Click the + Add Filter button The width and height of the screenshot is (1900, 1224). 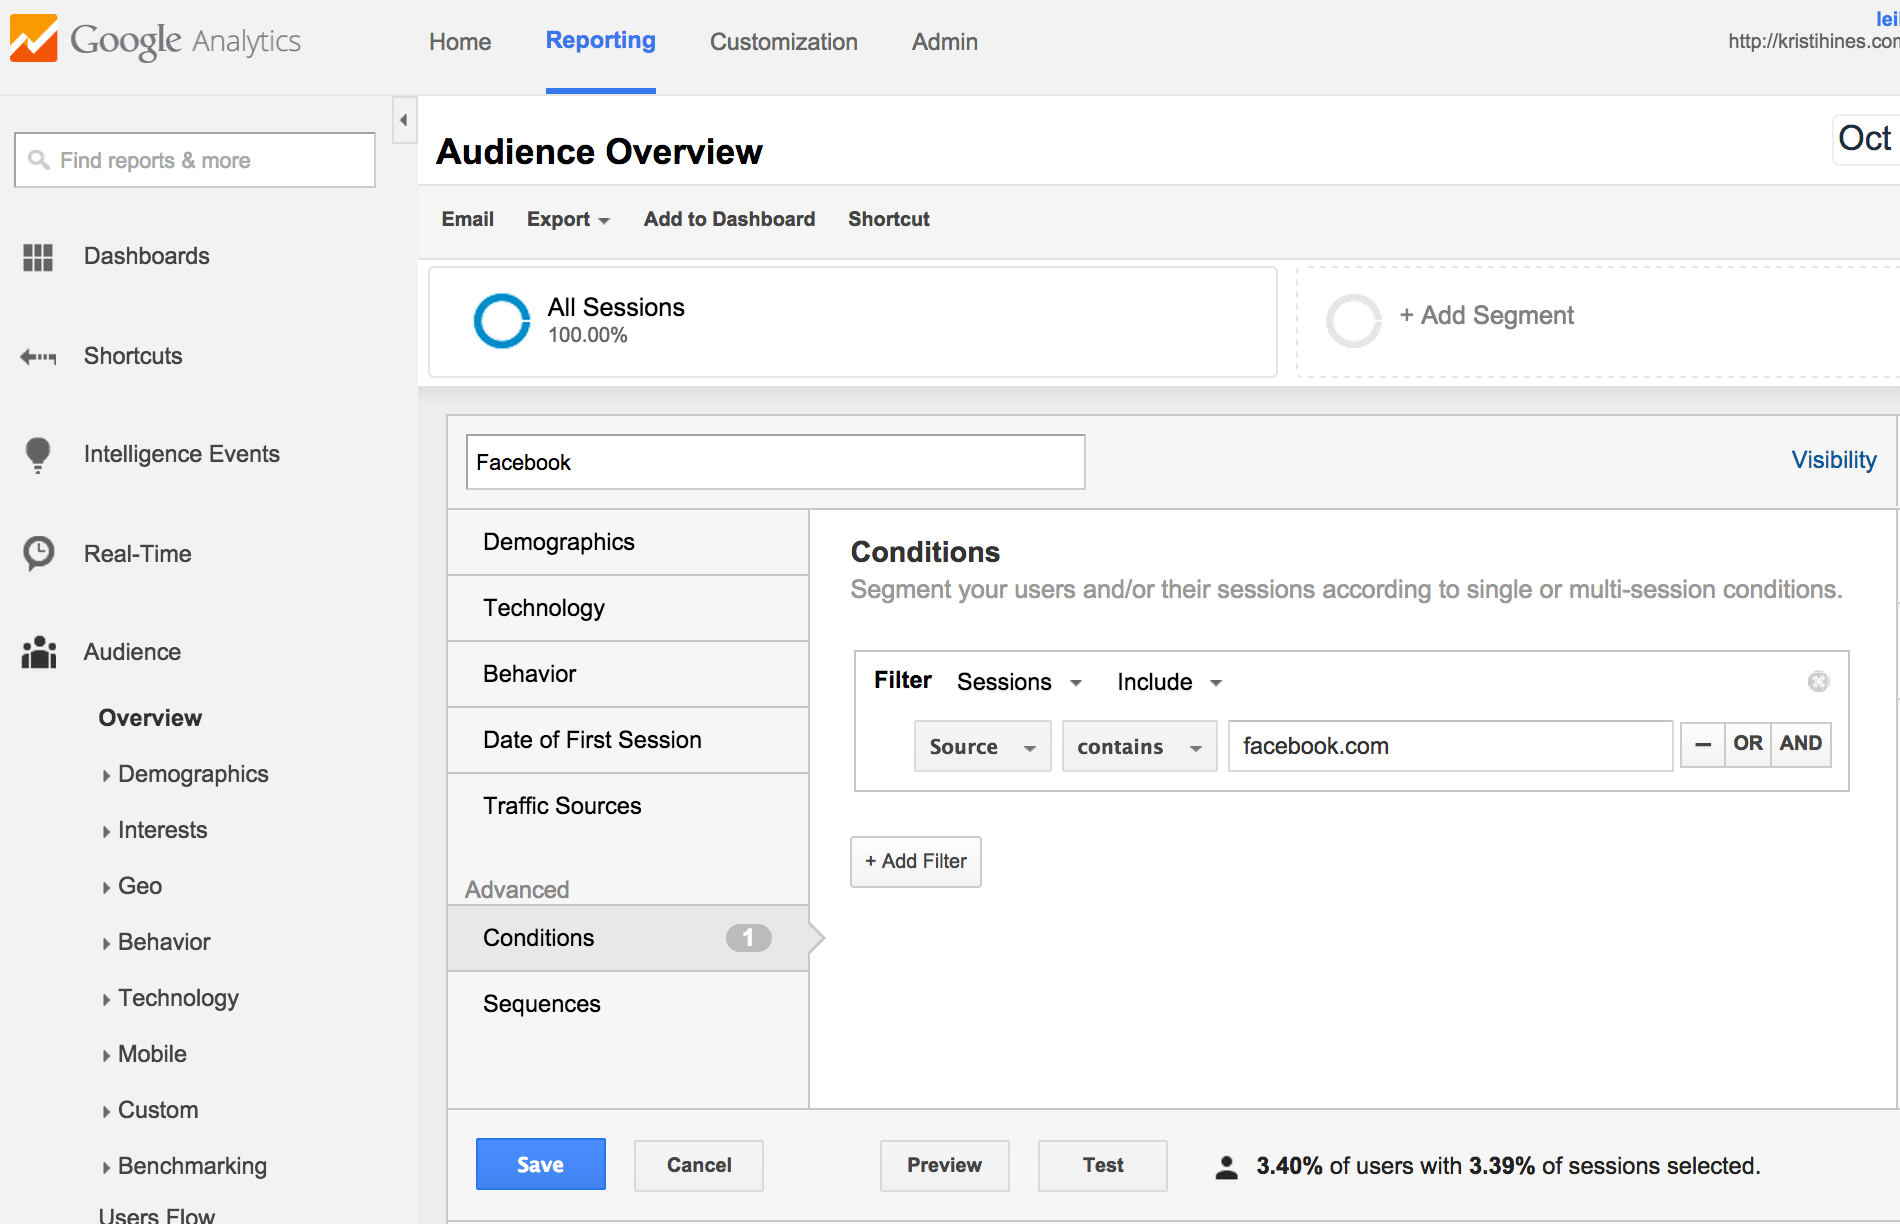click(915, 862)
